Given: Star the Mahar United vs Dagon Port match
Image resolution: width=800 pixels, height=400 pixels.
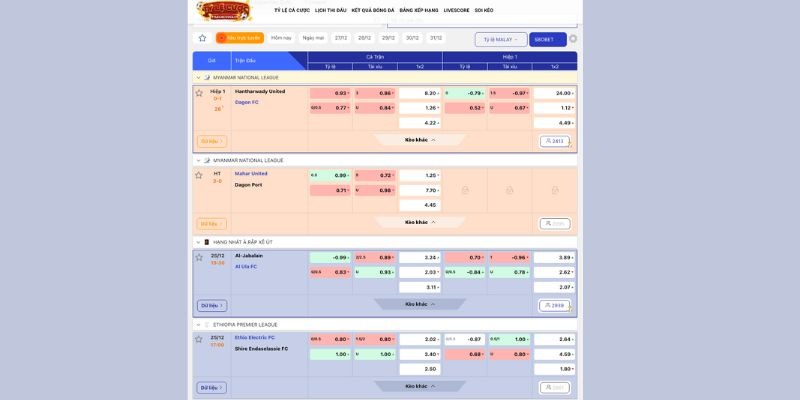Looking at the screenshot, I should coord(199,174).
